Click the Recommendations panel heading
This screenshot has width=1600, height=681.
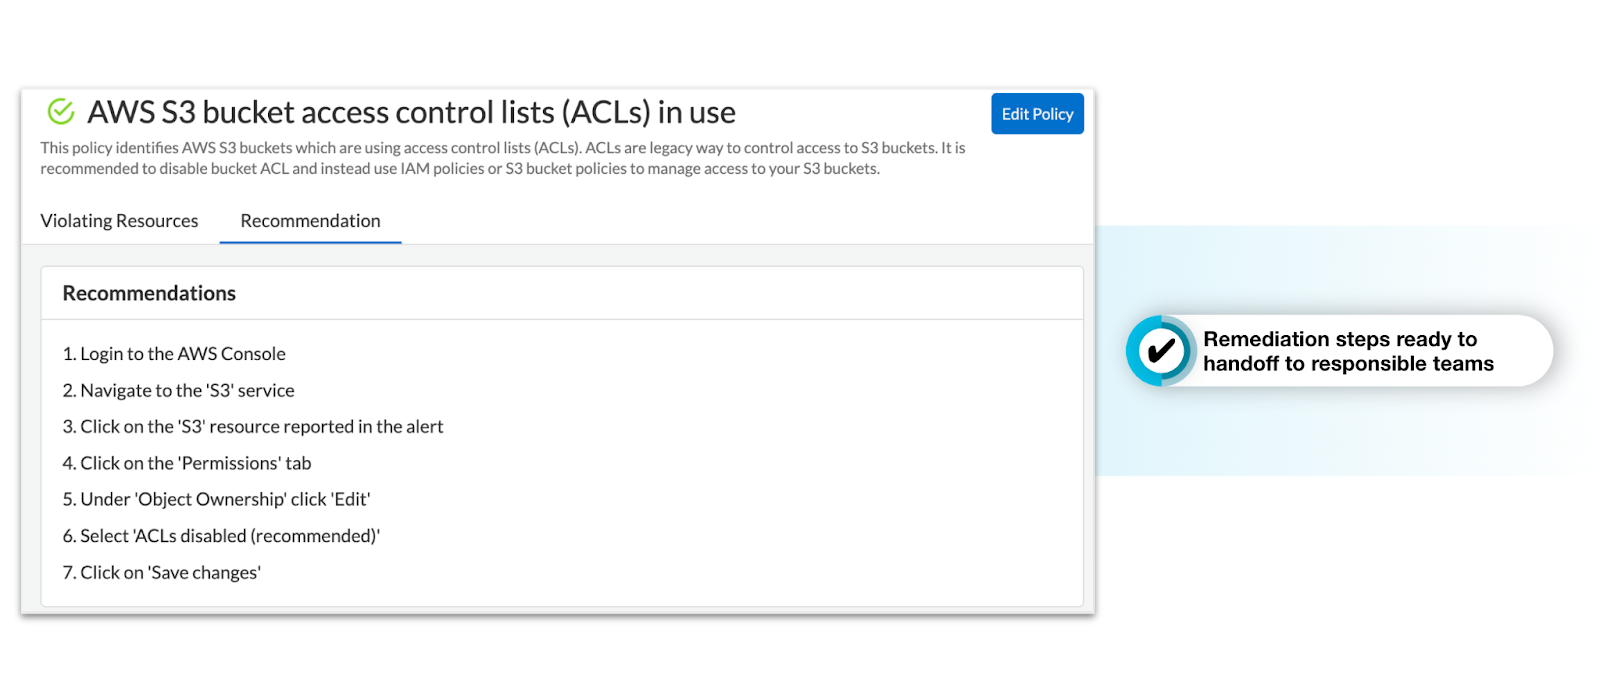point(149,293)
